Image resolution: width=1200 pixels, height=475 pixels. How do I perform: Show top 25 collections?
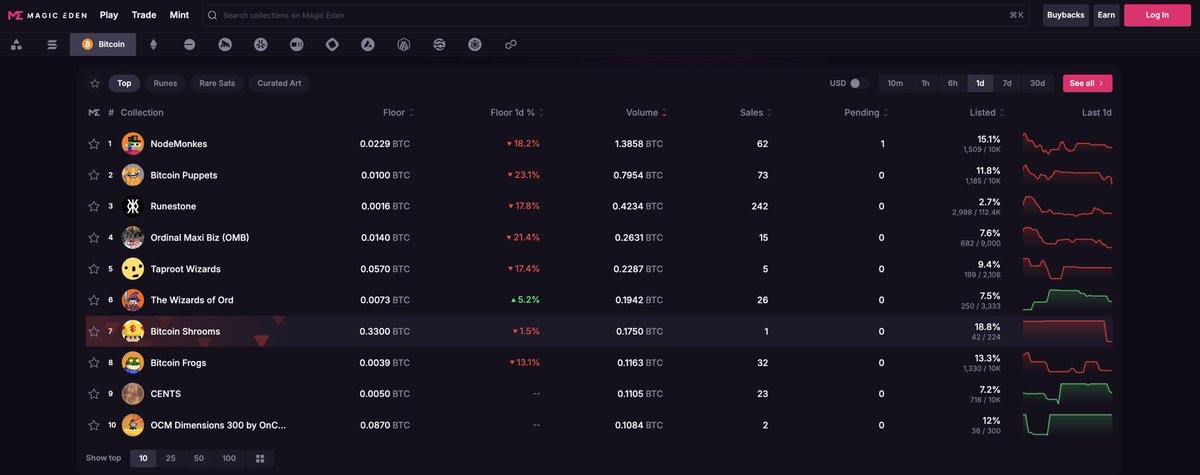[171, 458]
